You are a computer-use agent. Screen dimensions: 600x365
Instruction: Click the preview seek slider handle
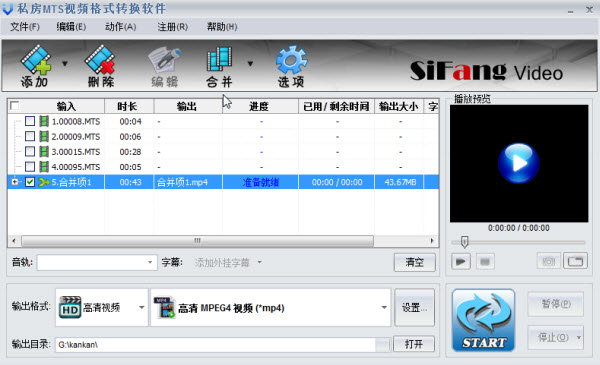(464, 242)
